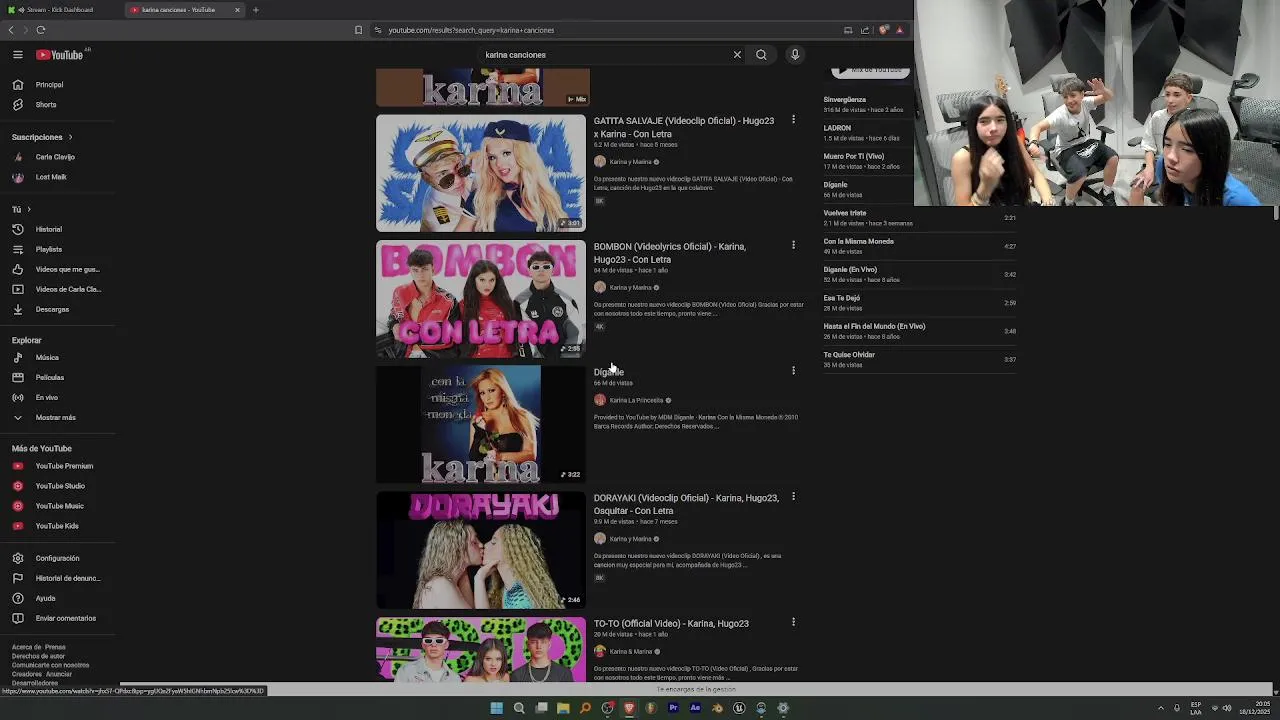
Task: Go to the YouTube logo home
Action: coord(60,55)
